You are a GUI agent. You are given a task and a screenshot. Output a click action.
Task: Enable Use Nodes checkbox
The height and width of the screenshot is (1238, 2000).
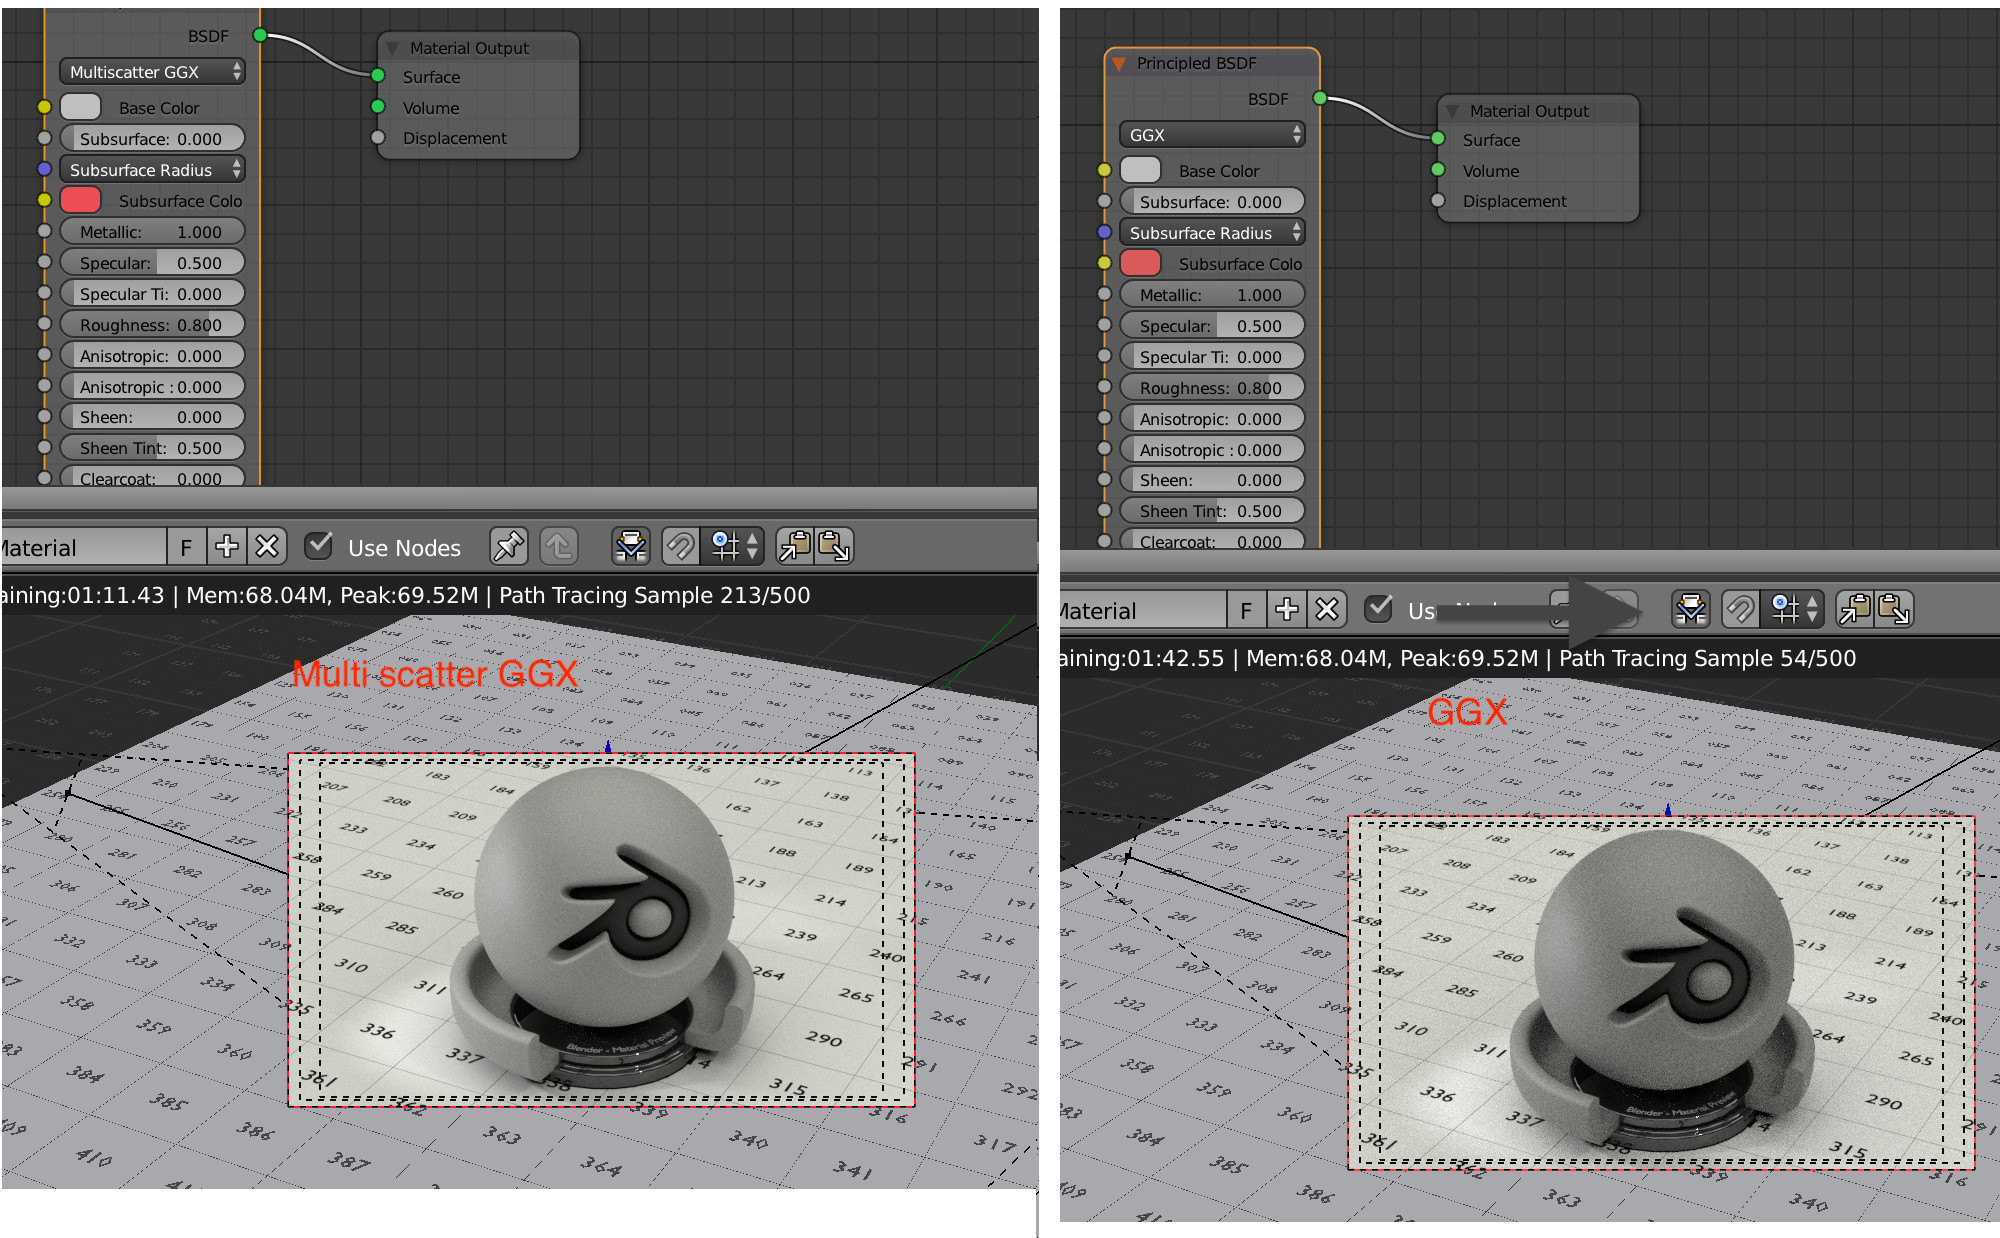pos(318,546)
